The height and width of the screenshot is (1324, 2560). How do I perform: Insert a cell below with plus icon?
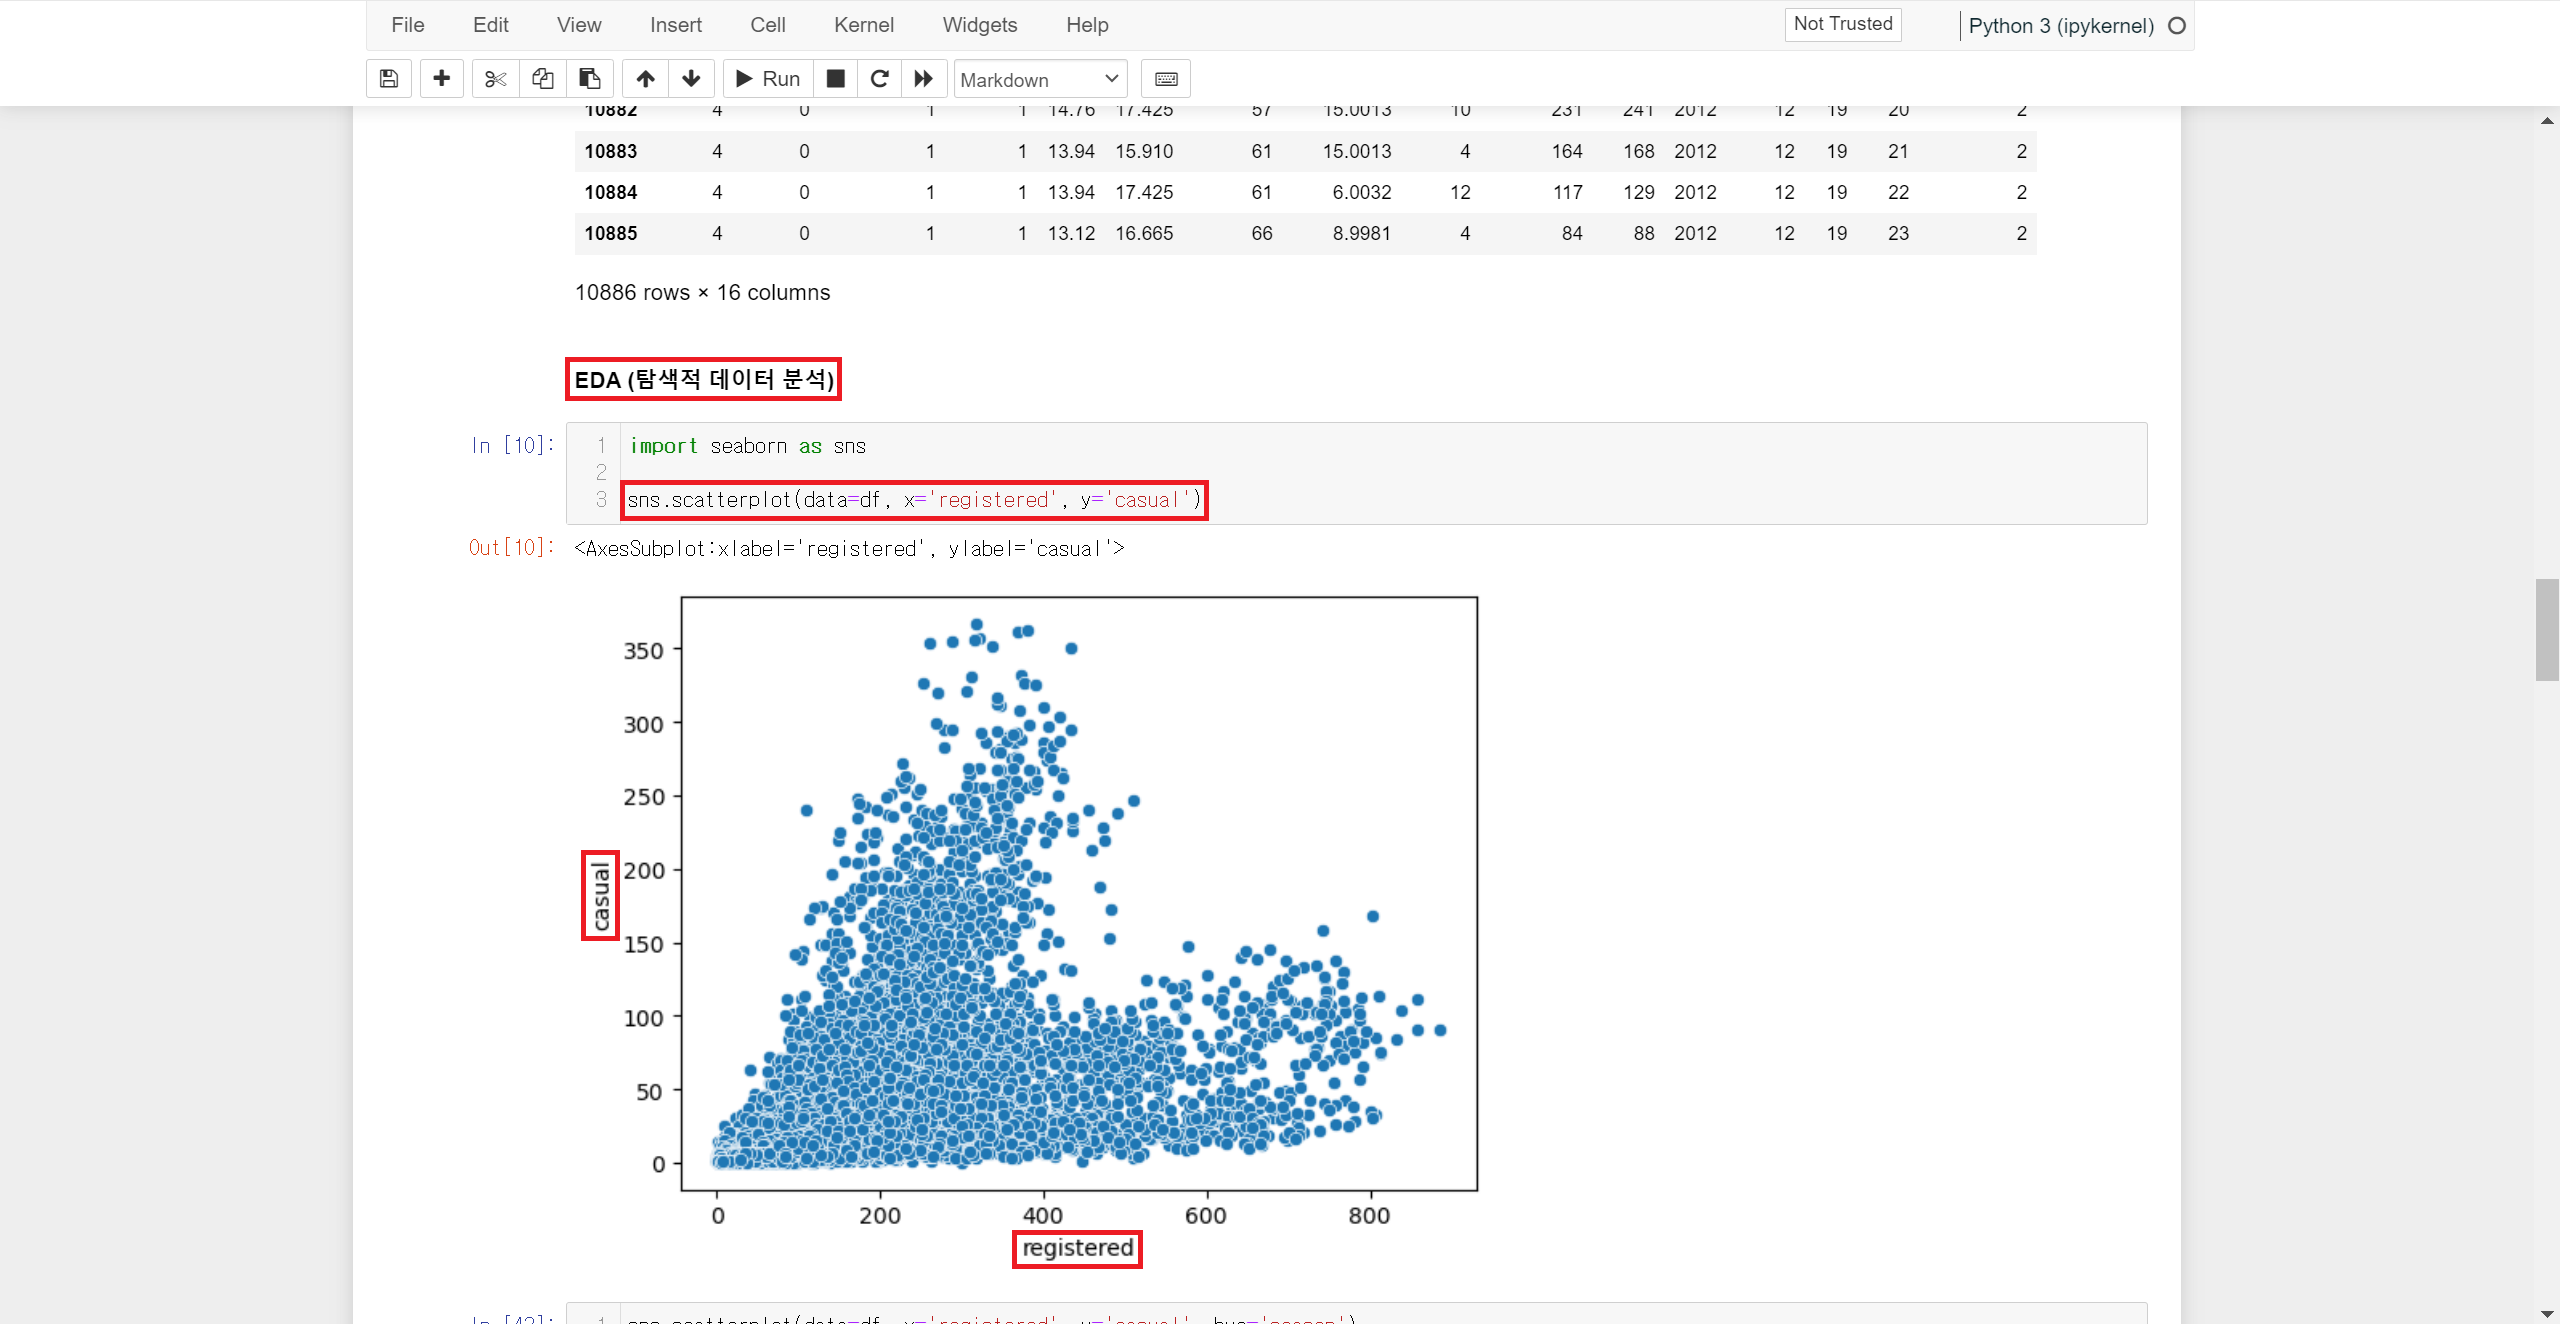pyautogui.click(x=441, y=79)
